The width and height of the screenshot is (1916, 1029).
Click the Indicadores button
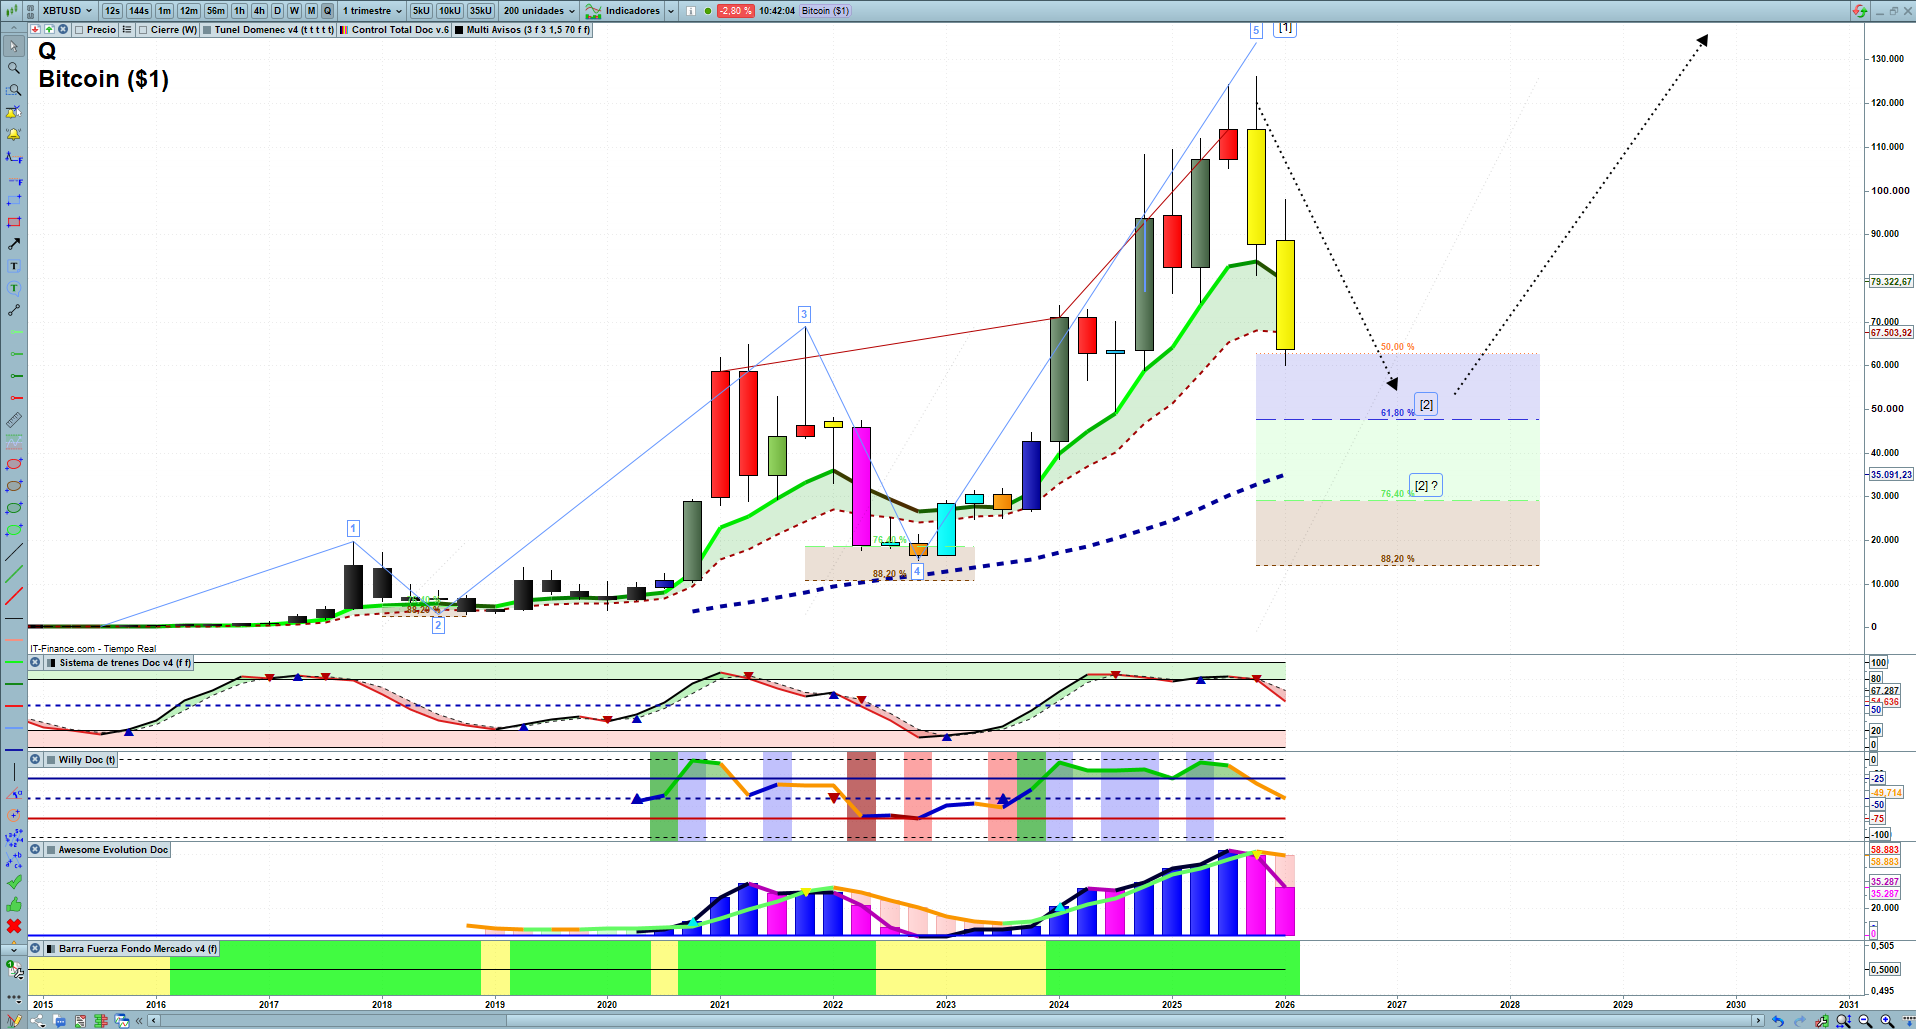pos(623,11)
